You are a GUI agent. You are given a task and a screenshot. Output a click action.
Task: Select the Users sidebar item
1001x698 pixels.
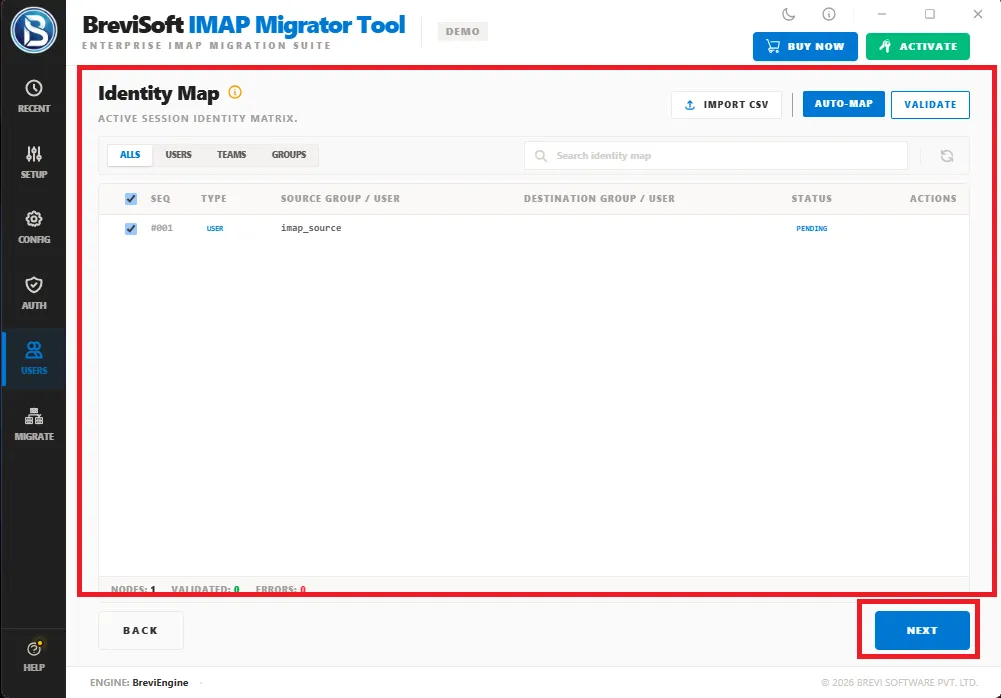point(34,358)
